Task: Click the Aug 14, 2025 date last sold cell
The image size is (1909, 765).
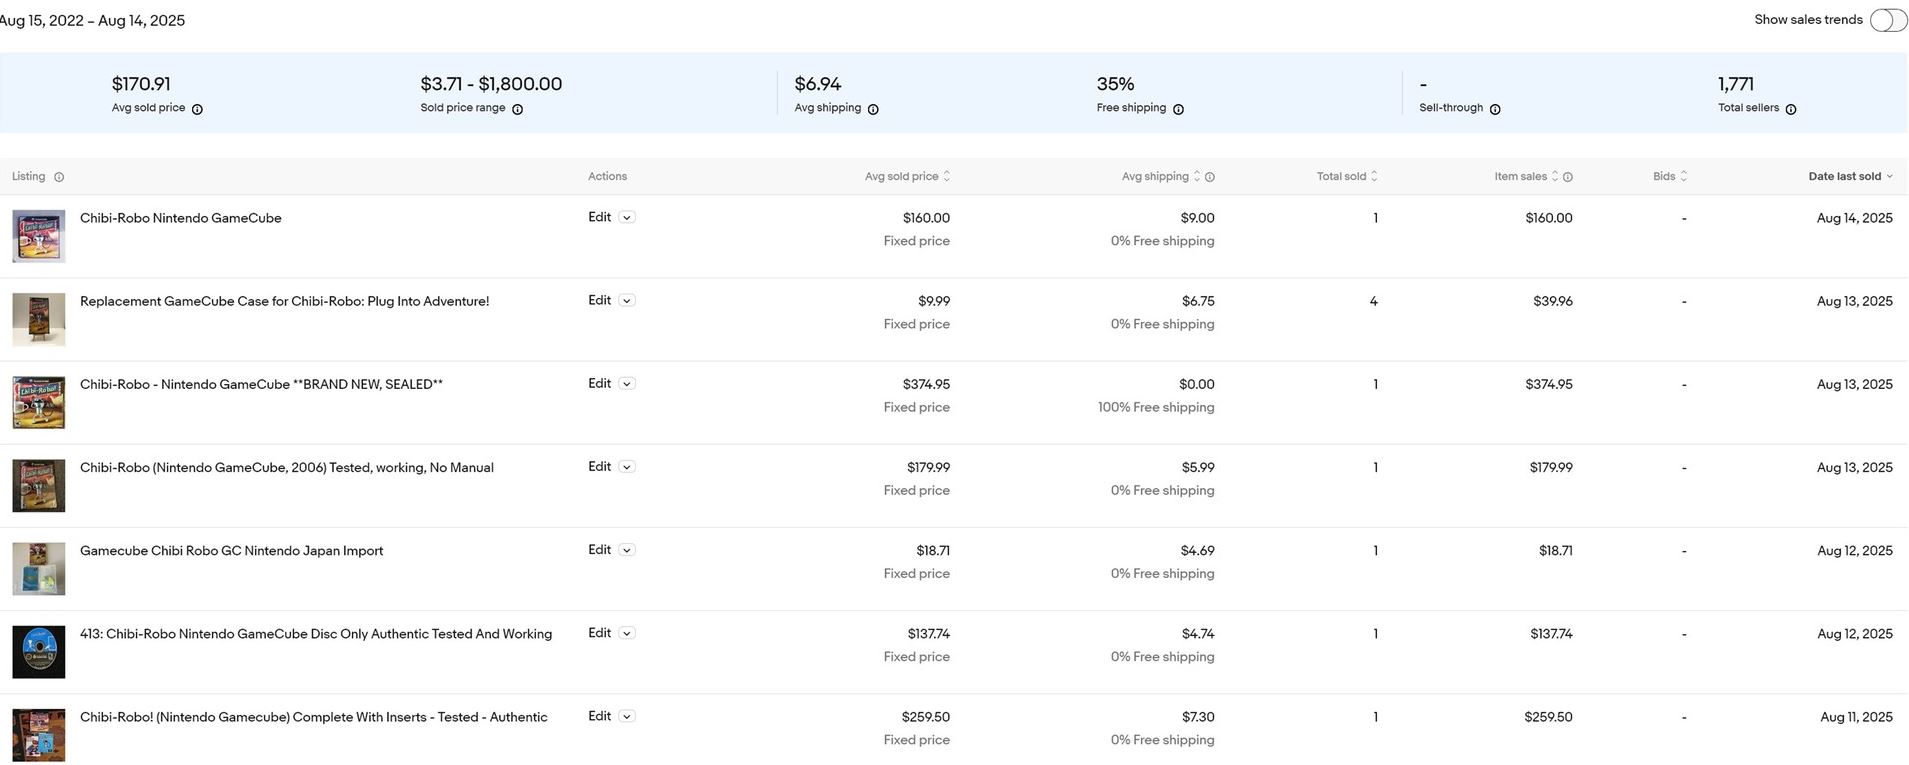Action: 1854,218
